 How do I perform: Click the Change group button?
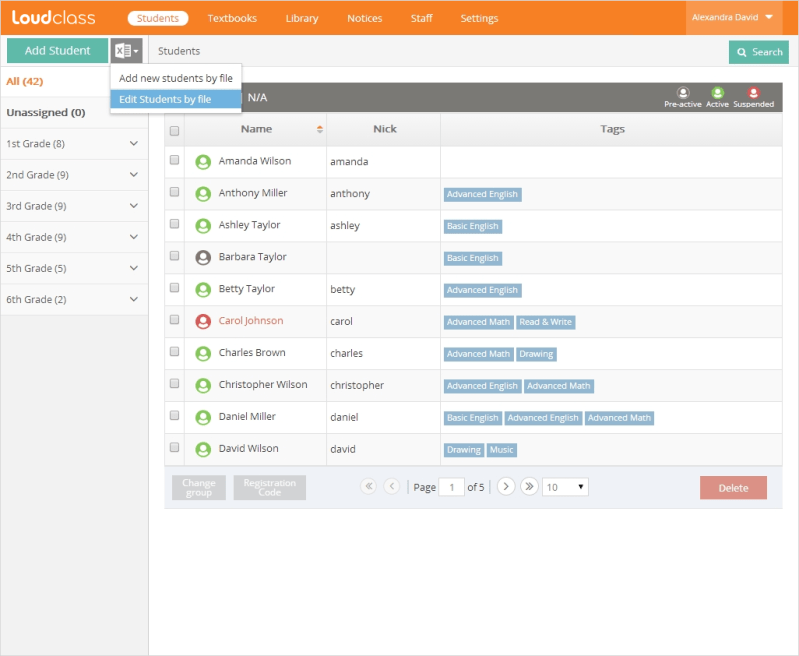pos(199,488)
